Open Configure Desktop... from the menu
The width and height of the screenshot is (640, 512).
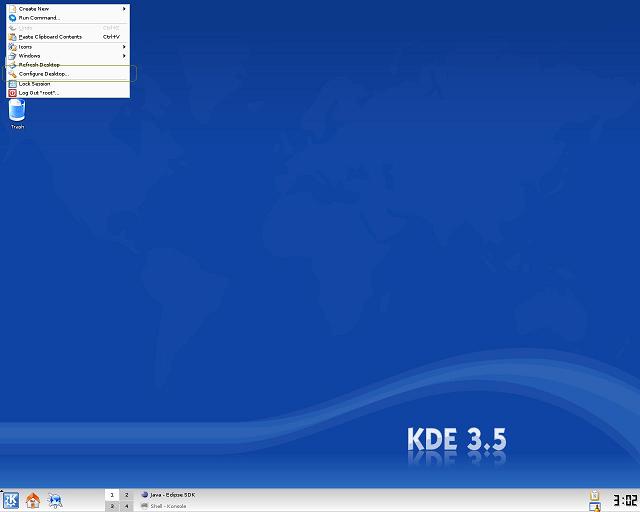(68, 74)
